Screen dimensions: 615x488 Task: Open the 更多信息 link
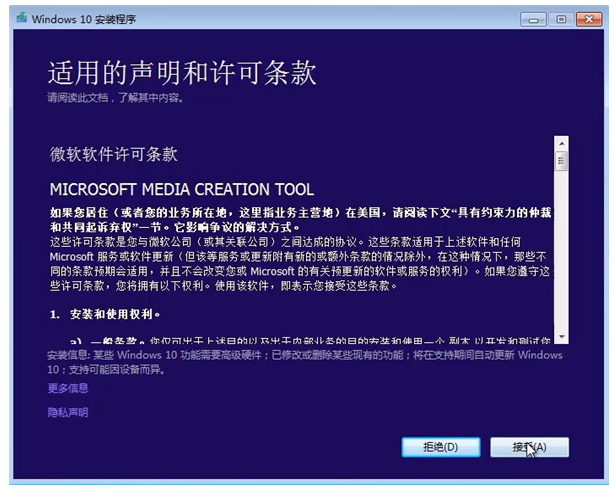pyautogui.click(x=68, y=388)
